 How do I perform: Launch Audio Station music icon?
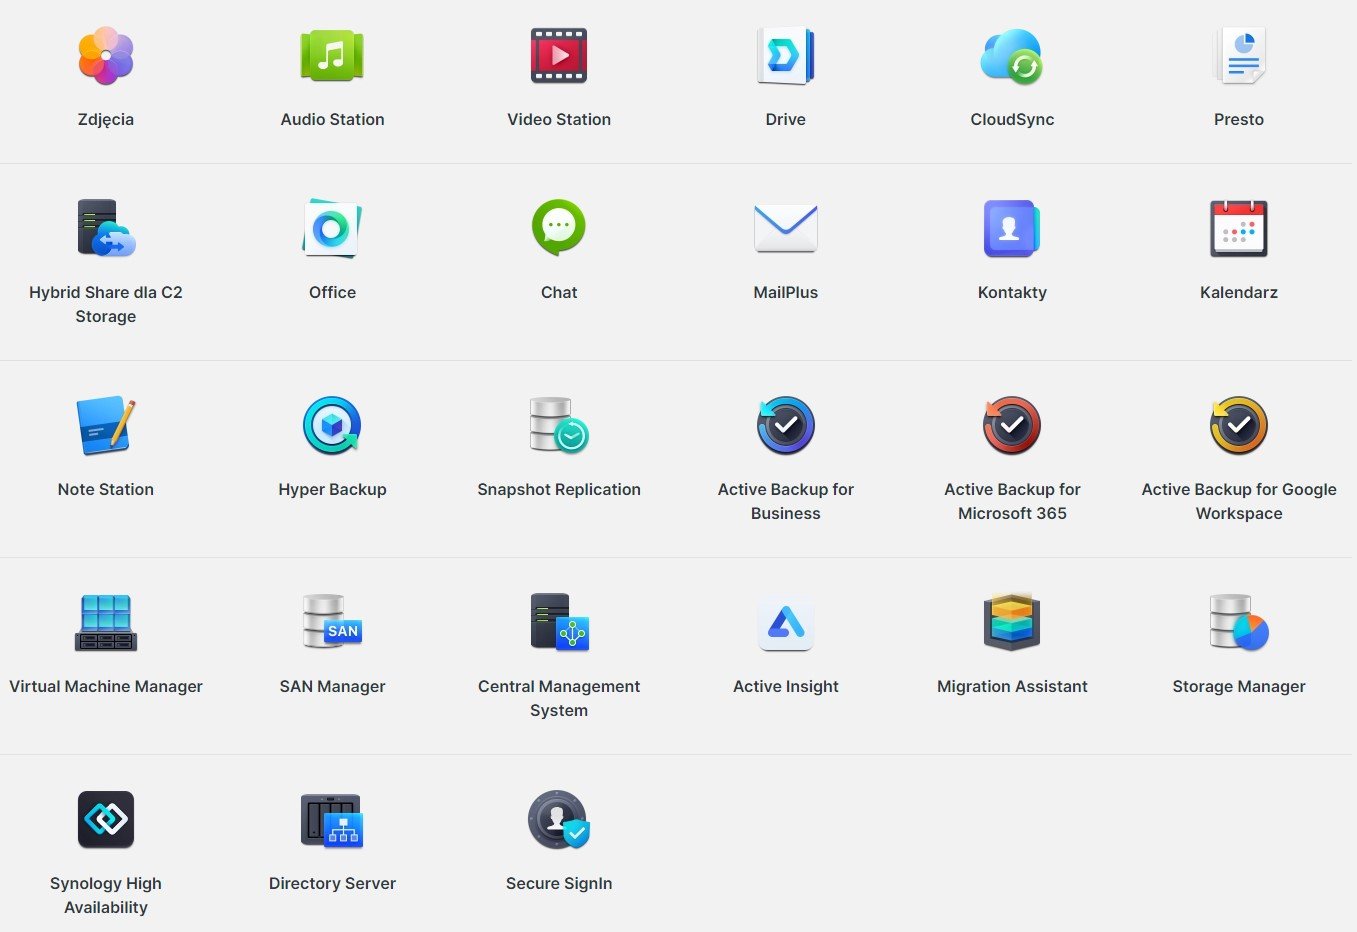point(332,56)
